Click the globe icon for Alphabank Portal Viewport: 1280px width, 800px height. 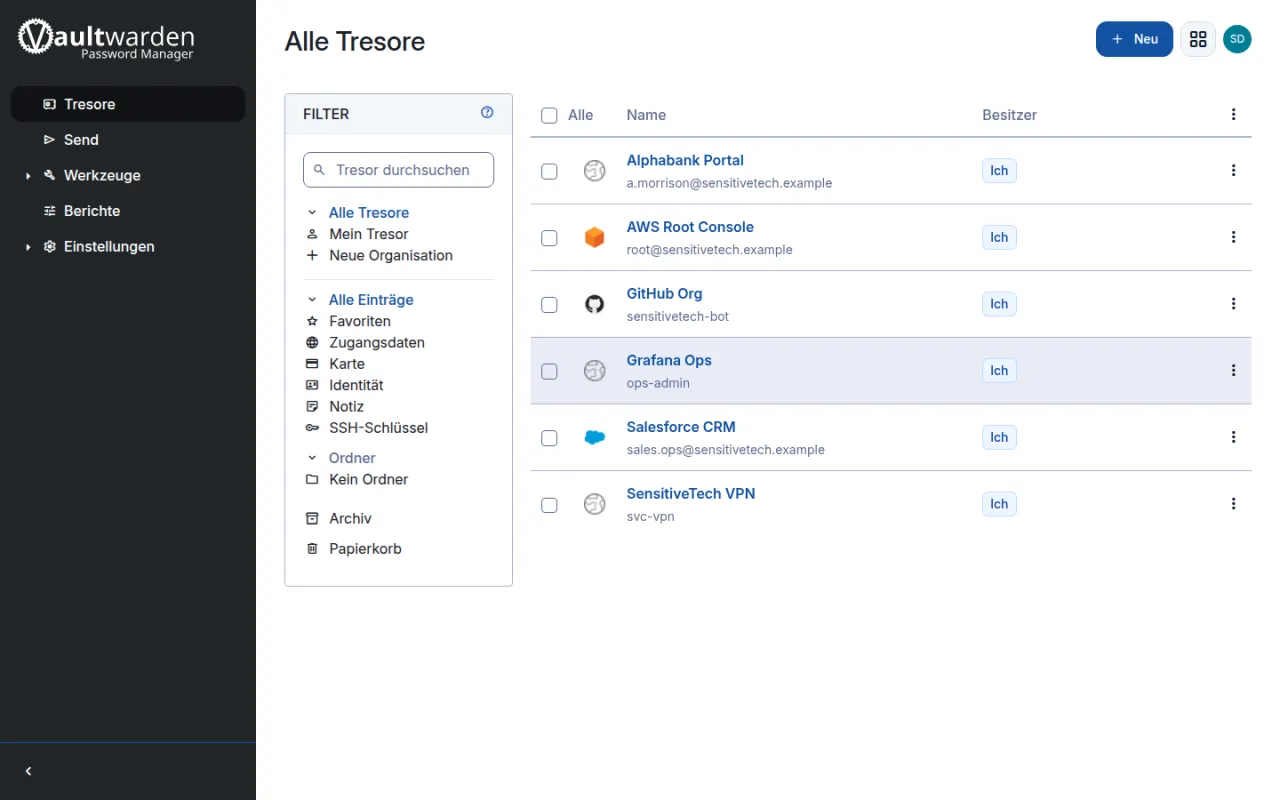tap(594, 171)
